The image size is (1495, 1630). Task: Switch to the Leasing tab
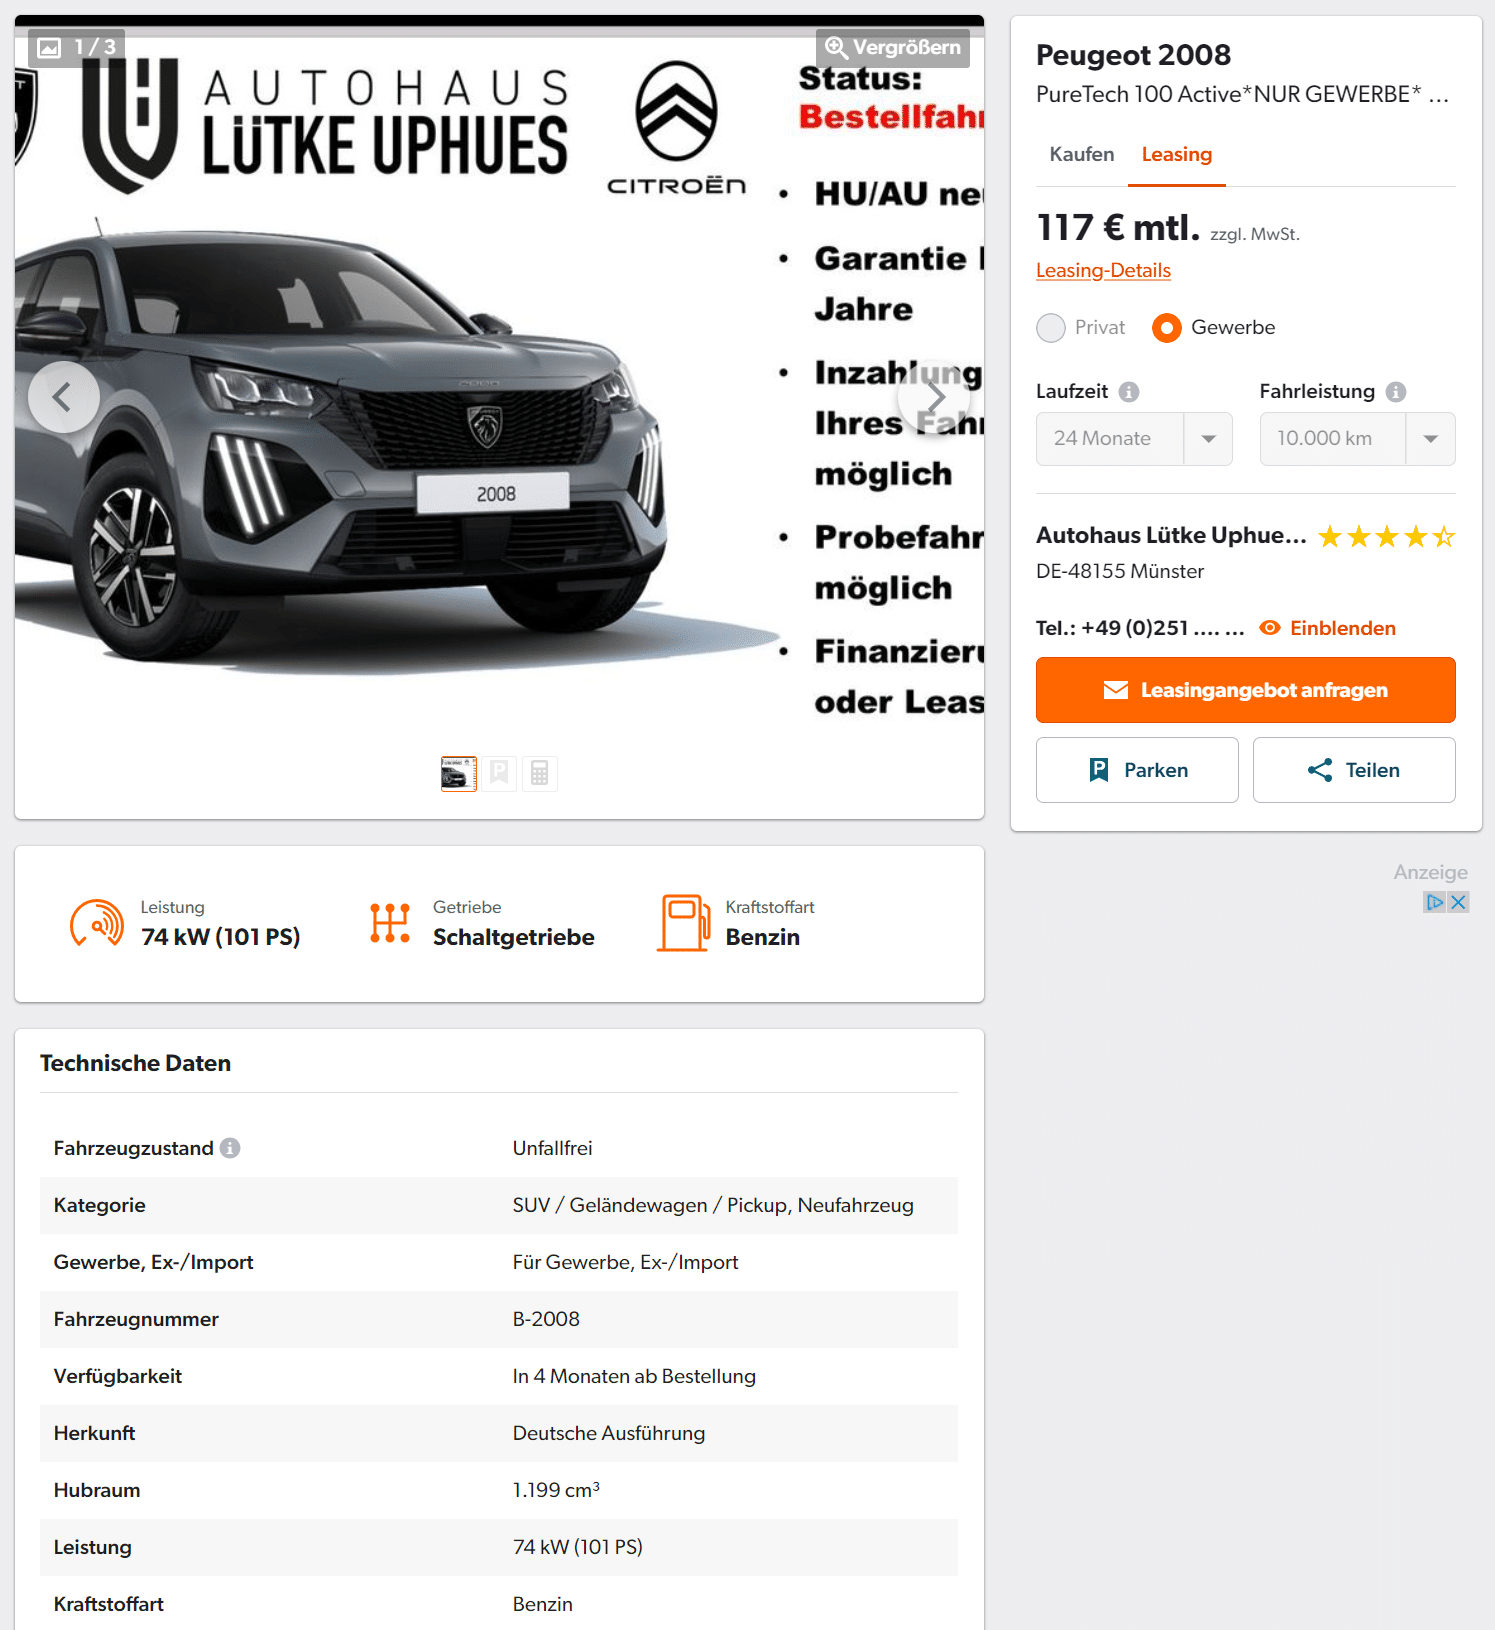click(x=1176, y=155)
